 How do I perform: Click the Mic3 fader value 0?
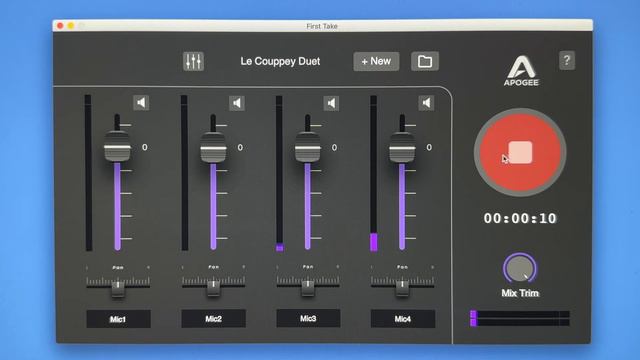(x=334, y=147)
